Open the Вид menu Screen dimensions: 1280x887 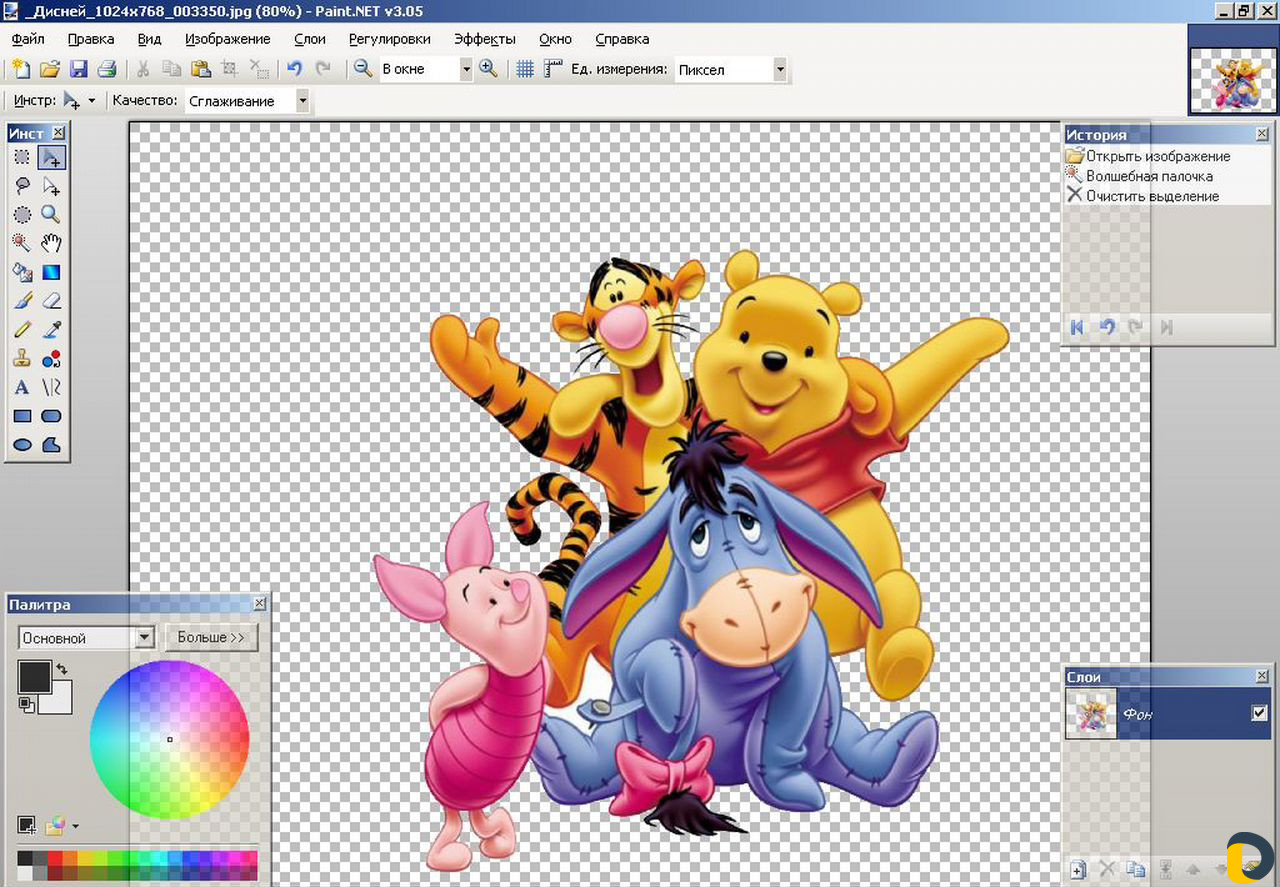pyautogui.click(x=149, y=39)
